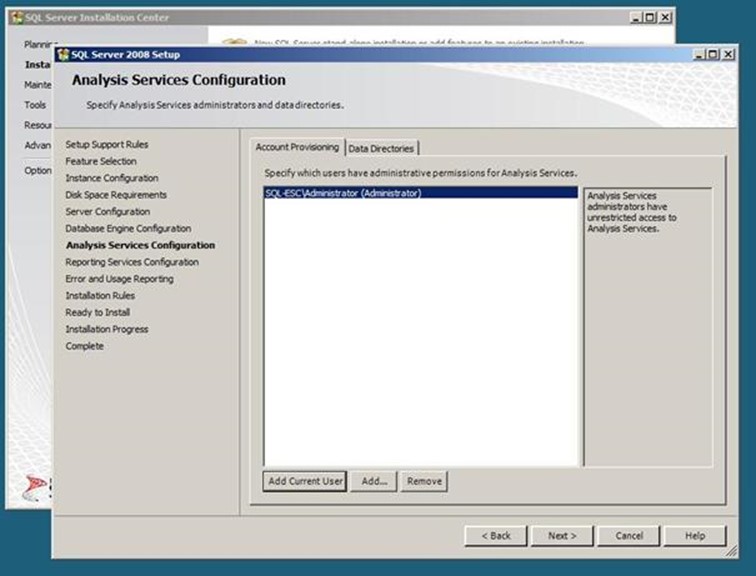The width and height of the screenshot is (756, 576).
Task: Open Options in Installation Center sidebar
Action: (x=38, y=171)
